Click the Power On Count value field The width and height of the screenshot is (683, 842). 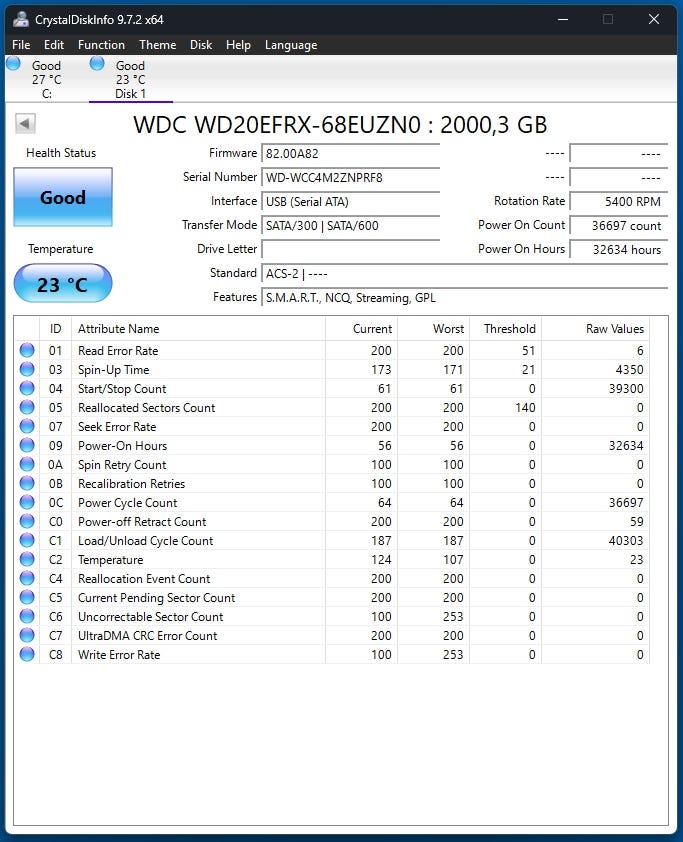pos(619,226)
